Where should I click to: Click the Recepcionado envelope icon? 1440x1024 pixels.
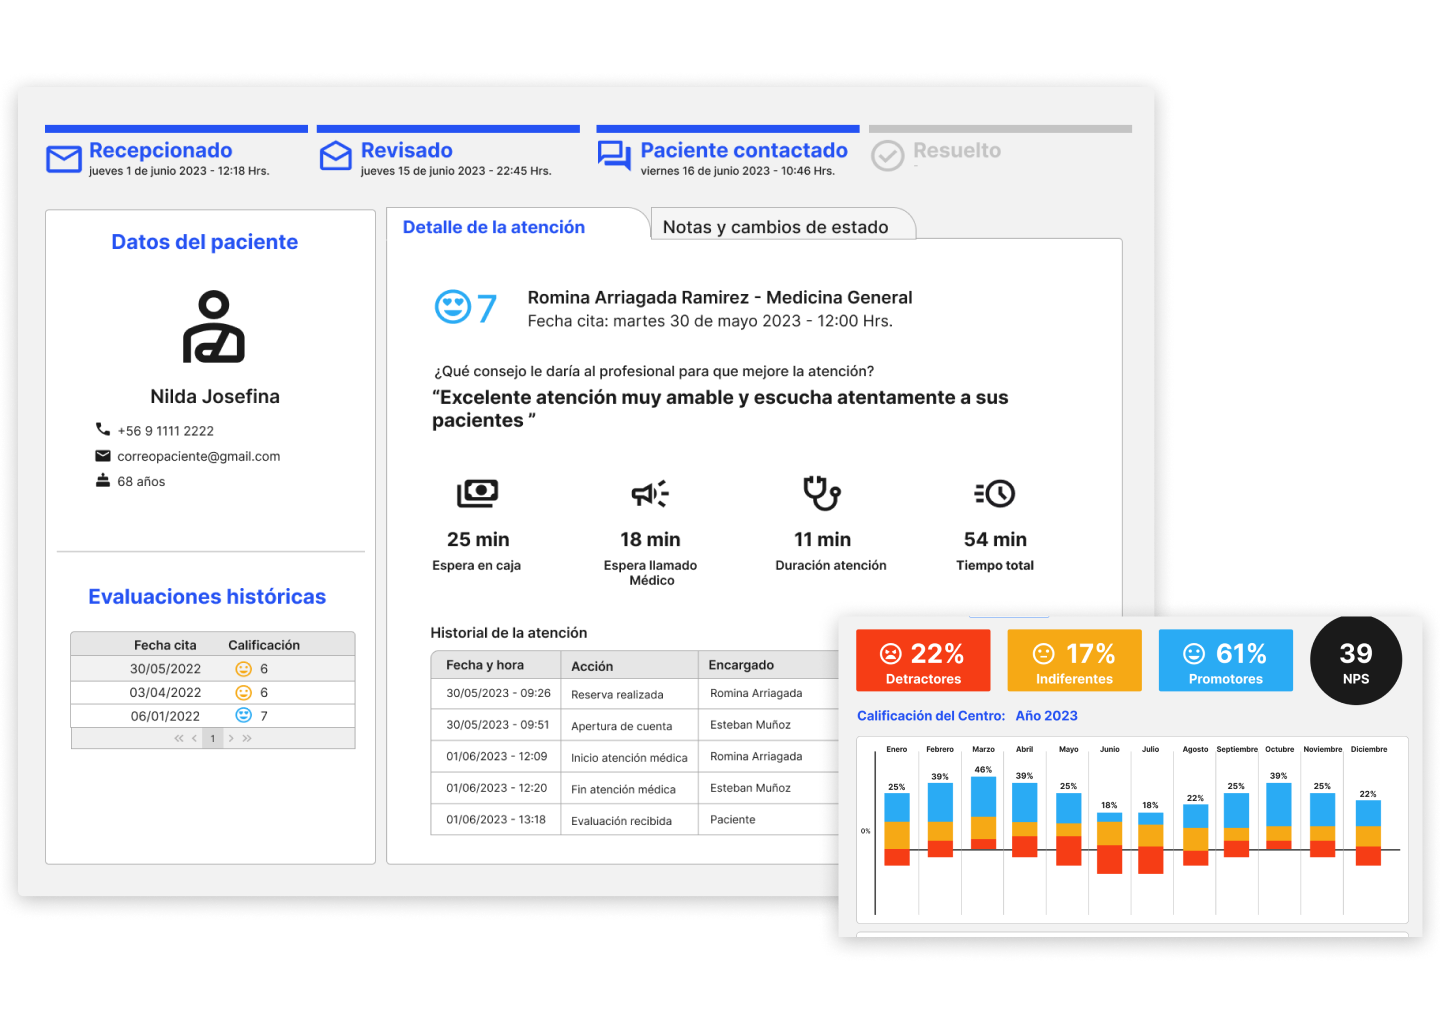[64, 159]
